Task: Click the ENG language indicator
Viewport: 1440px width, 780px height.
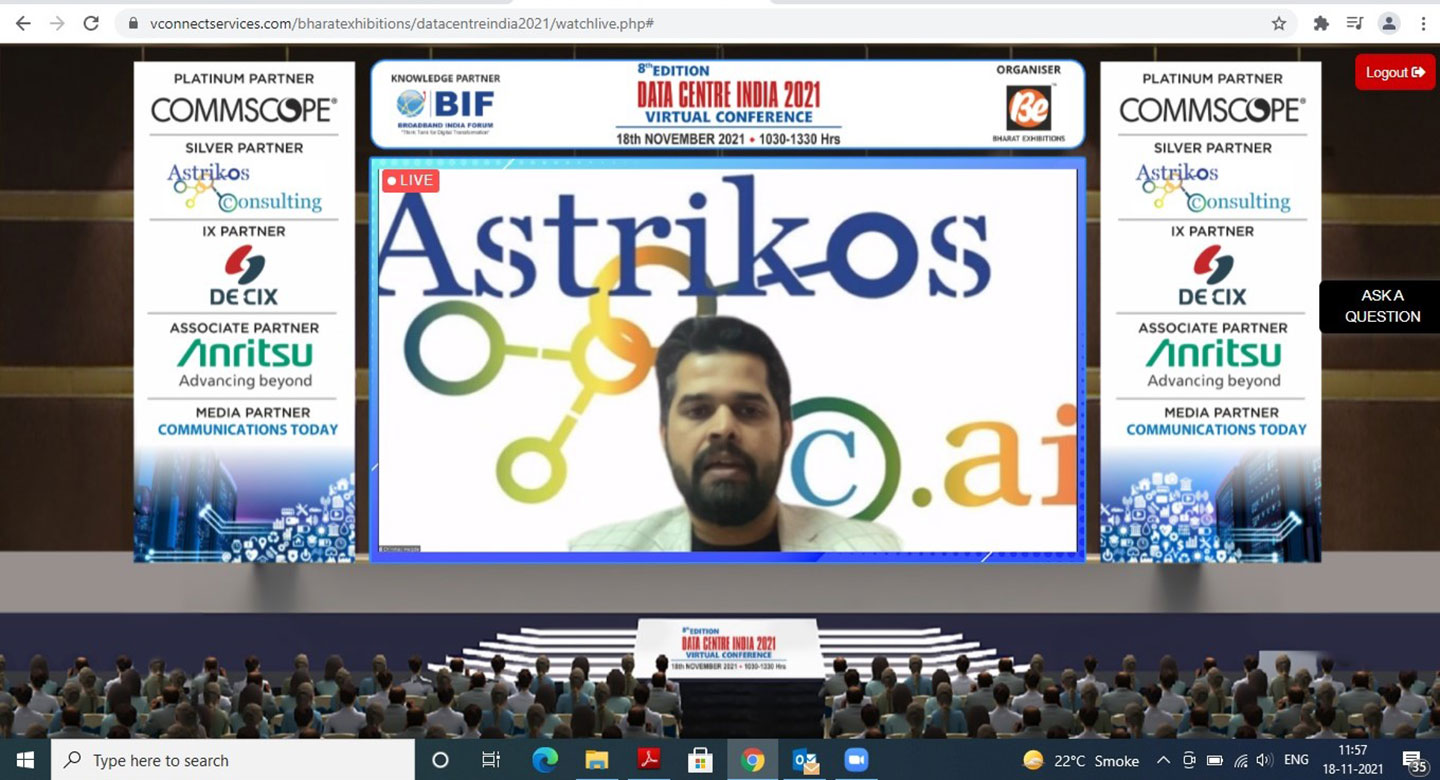Action: [x=1296, y=760]
